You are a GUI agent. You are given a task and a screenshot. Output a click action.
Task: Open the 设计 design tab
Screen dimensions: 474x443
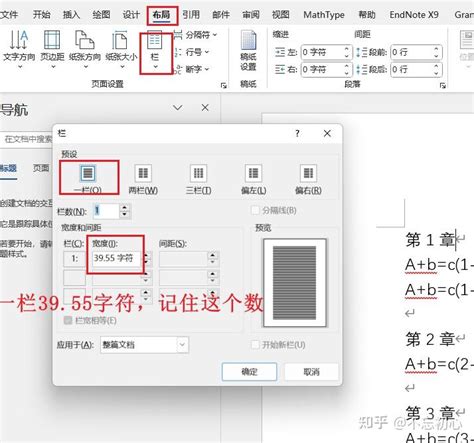pos(131,14)
